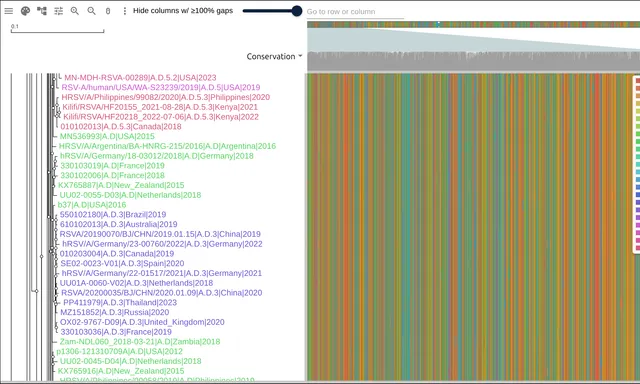Select RSVA/20200035/BJ/CHN/2020.01.09 China label

[162, 293]
